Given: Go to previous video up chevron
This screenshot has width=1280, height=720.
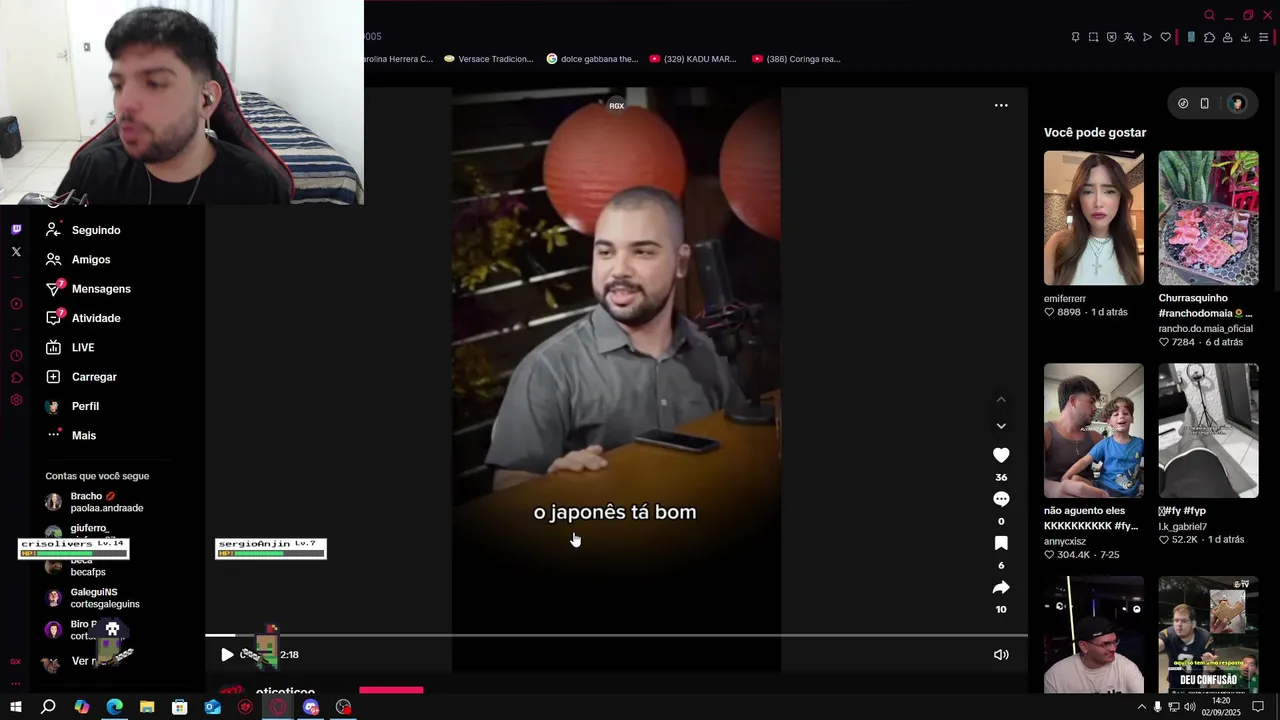Looking at the screenshot, I should click(x=1001, y=399).
